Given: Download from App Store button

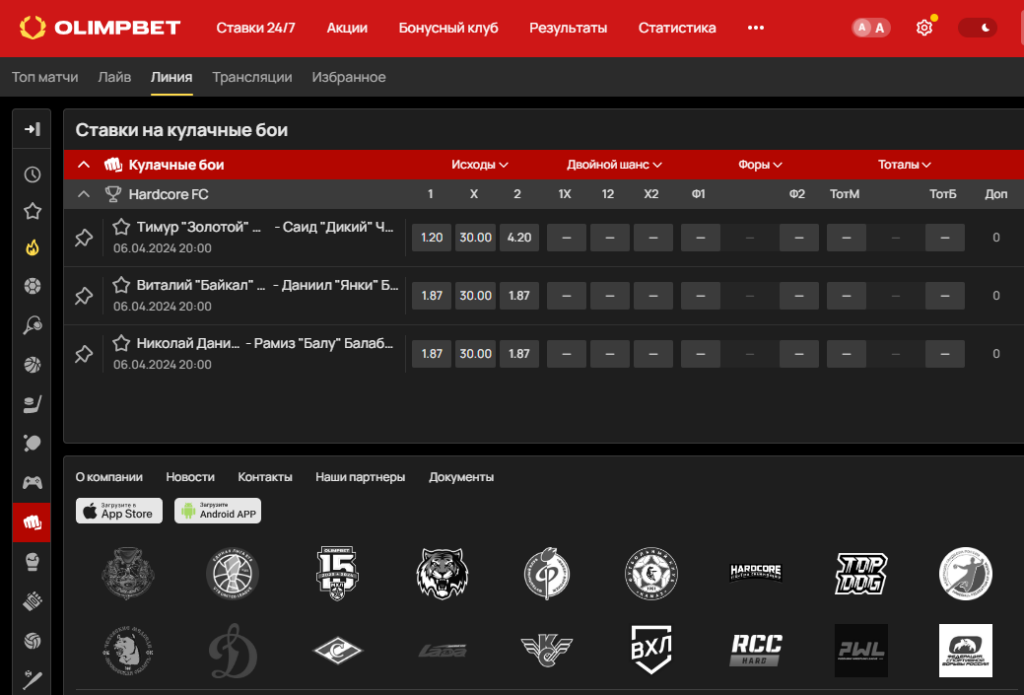Looking at the screenshot, I should point(119,511).
